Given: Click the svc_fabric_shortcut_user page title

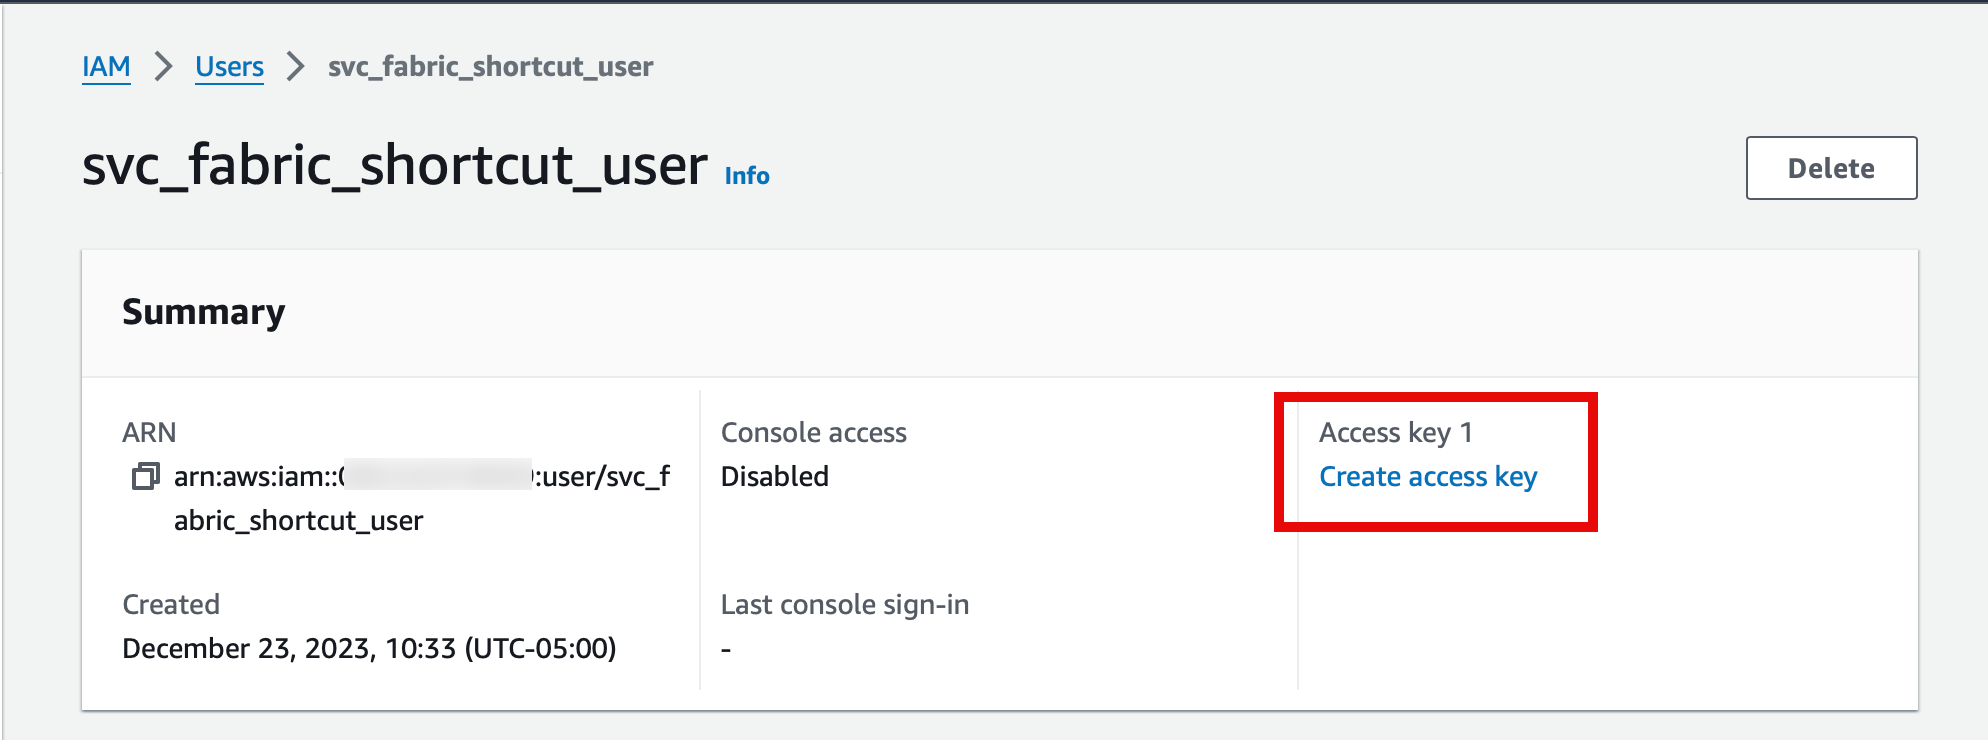Looking at the screenshot, I should coord(394,165).
